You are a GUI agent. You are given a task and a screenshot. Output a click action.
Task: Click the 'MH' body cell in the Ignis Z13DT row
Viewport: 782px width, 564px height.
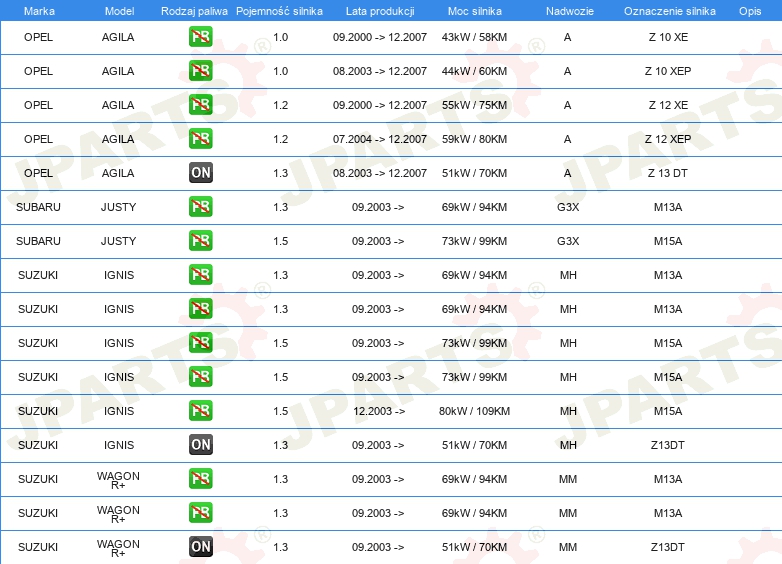568,445
